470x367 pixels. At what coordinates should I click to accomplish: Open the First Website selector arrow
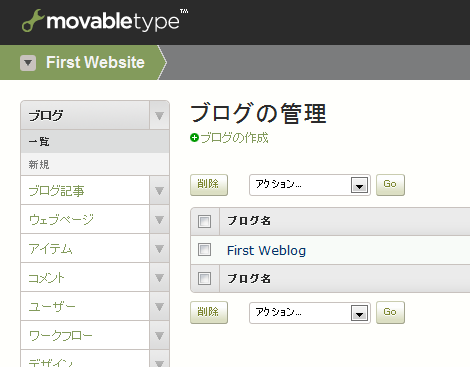28,63
